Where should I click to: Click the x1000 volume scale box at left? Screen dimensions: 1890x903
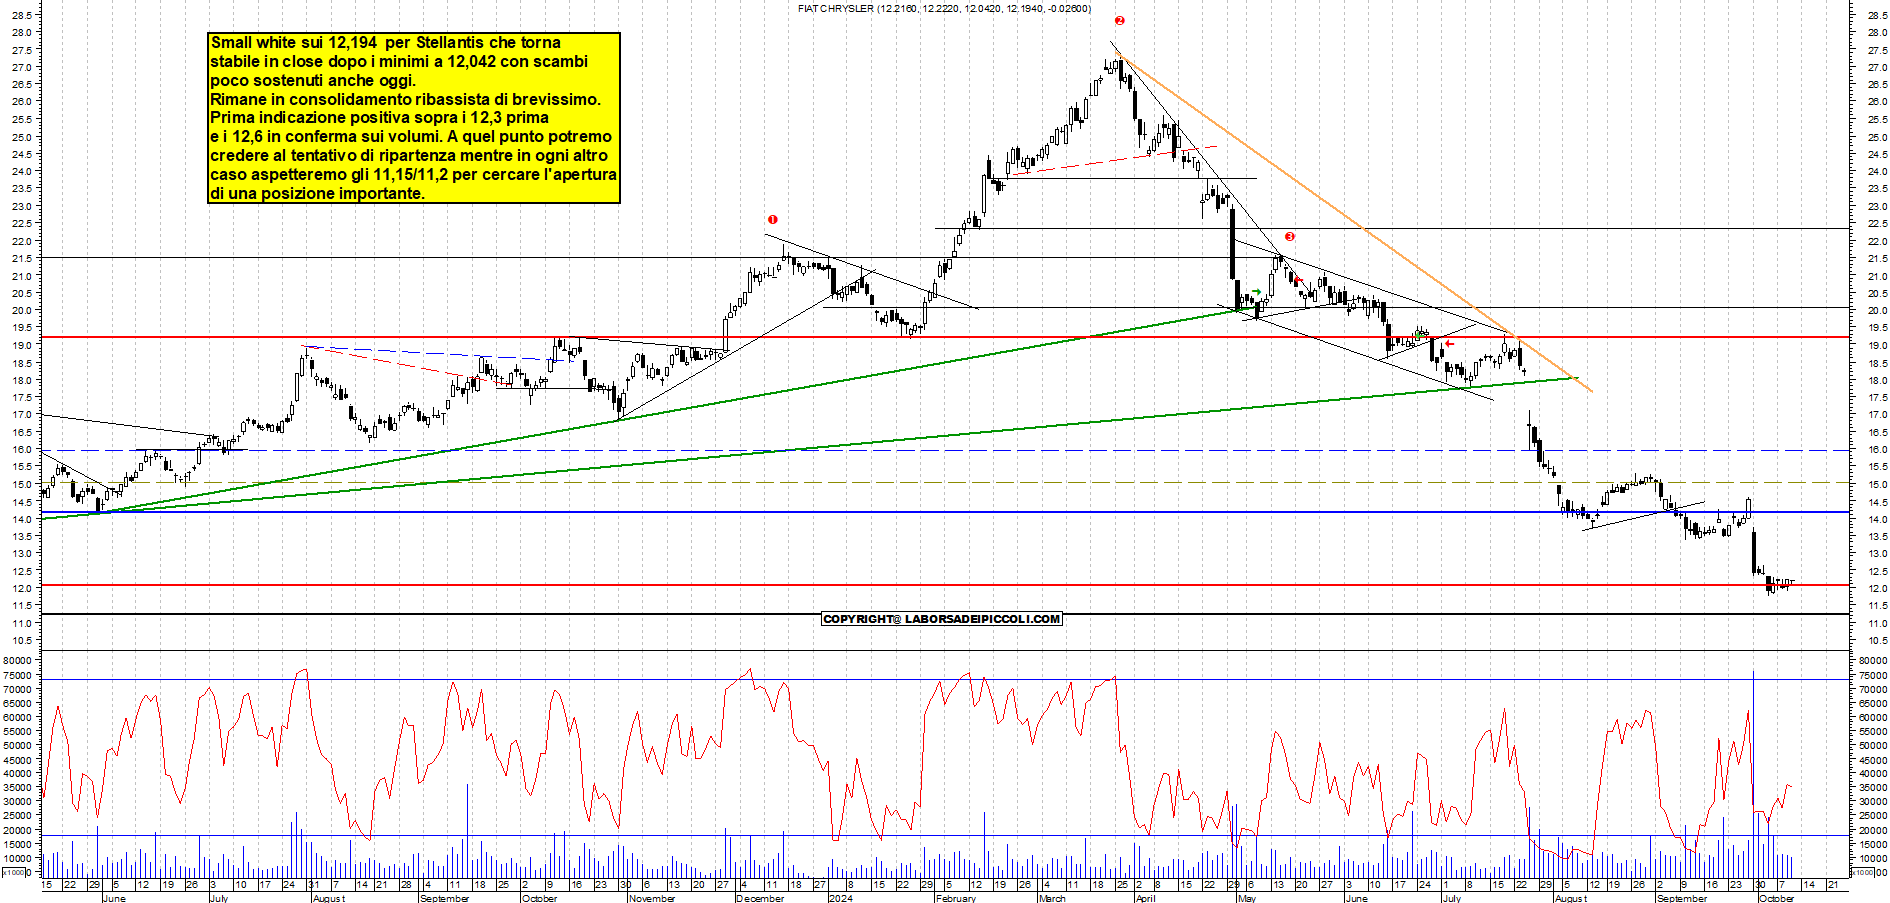point(14,872)
